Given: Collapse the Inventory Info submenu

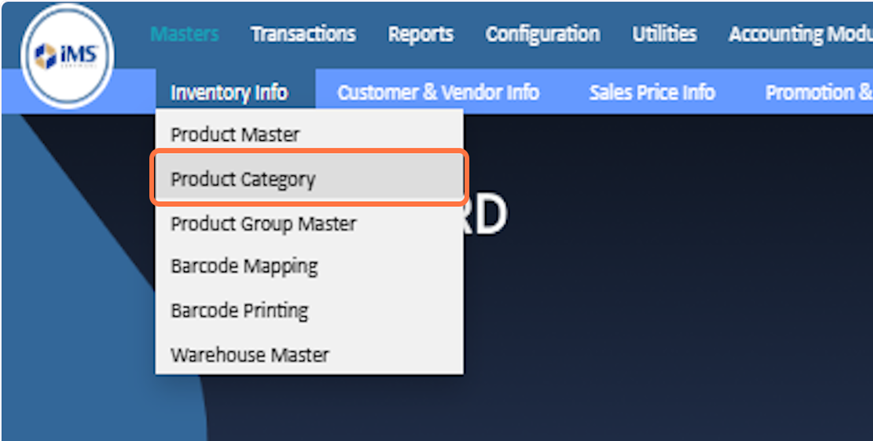Looking at the screenshot, I should click(229, 93).
